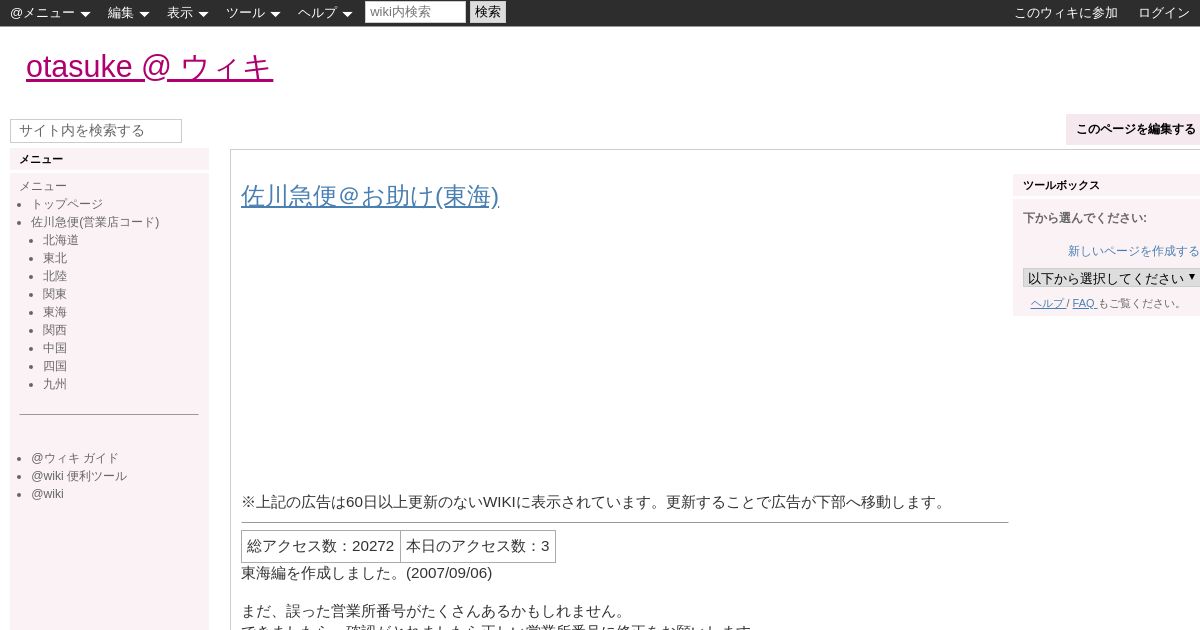Select 関西 in sidebar
This screenshot has width=1200, height=630.
[55, 330]
